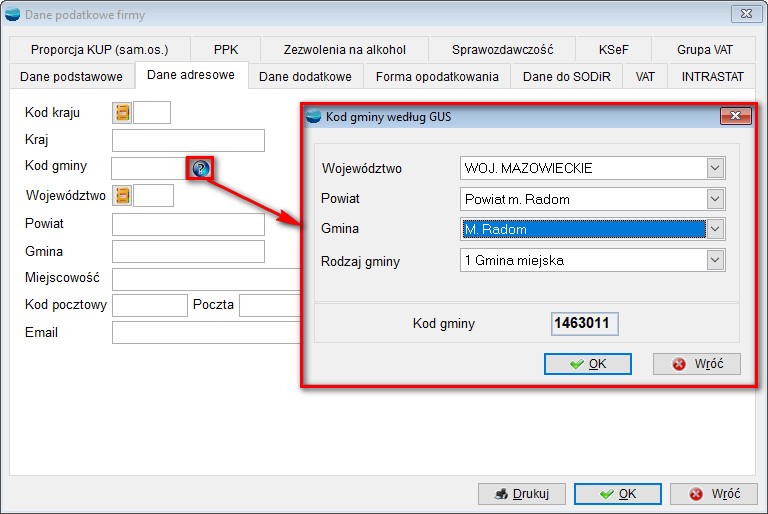Click the bottom Wróć button in main window

[x=713, y=494]
